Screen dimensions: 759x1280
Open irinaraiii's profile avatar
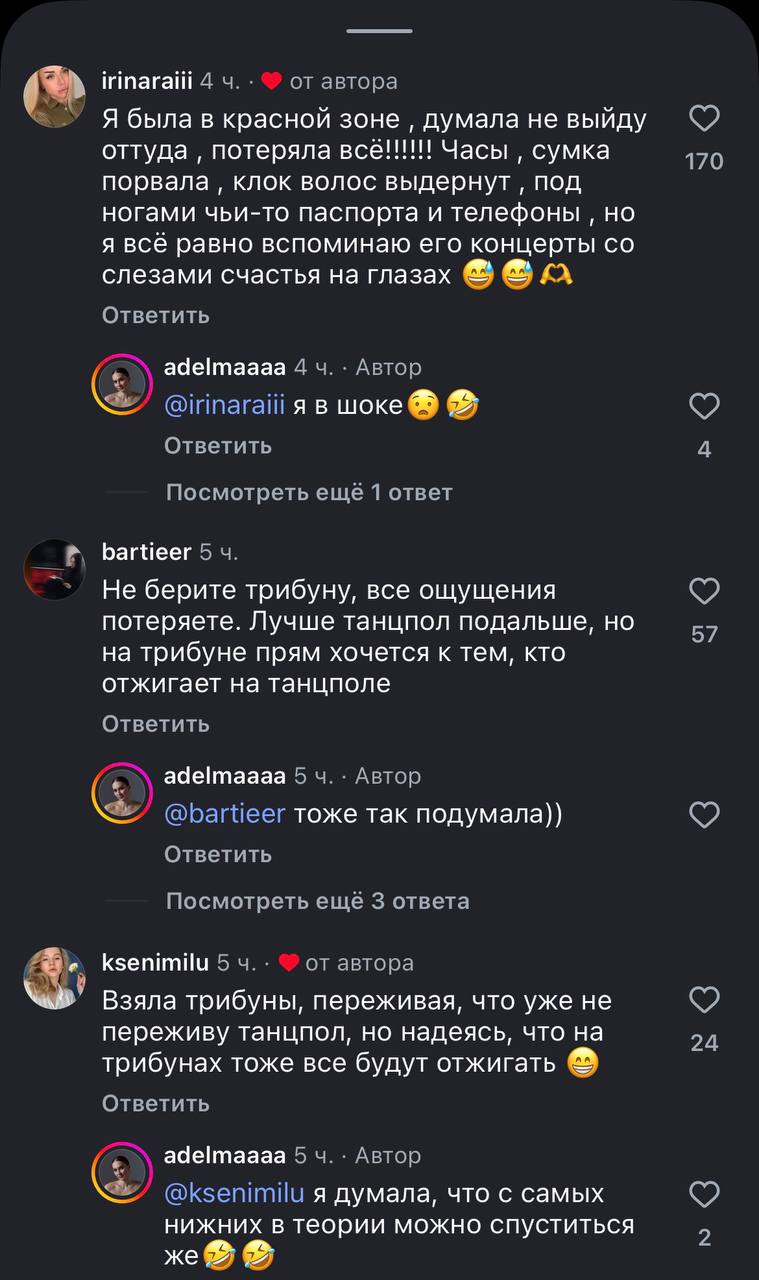54,97
